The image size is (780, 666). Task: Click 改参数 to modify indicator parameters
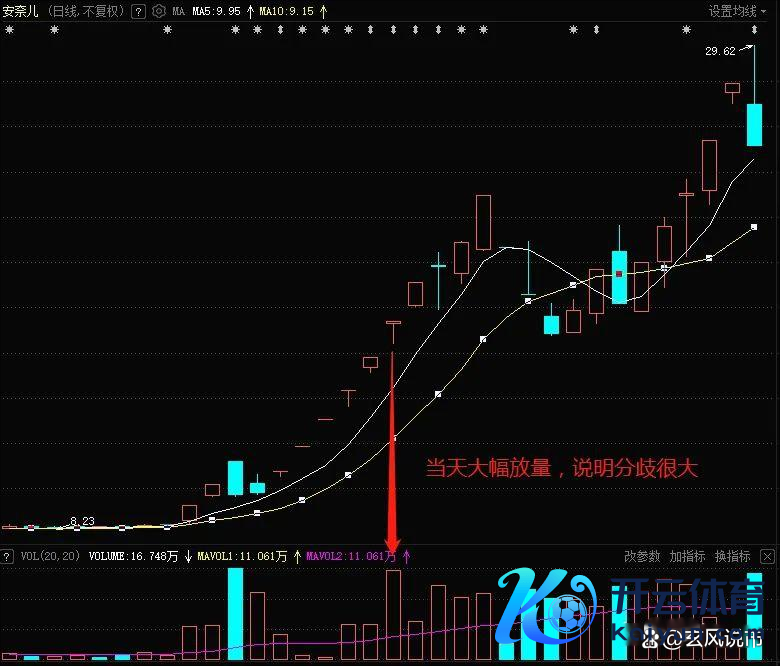(x=642, y=556)
